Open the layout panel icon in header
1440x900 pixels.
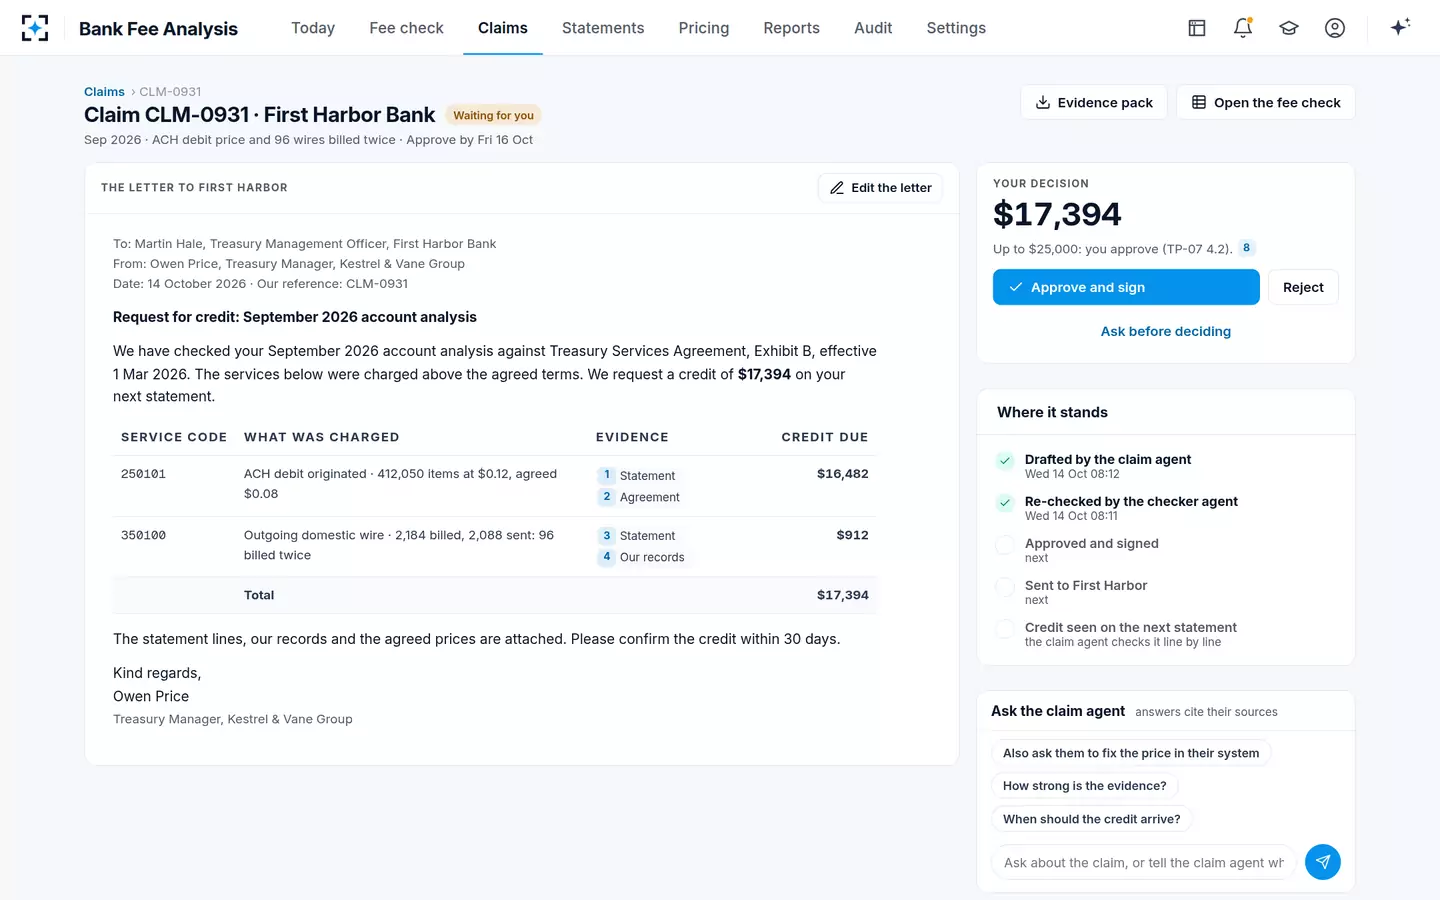pos(1197,28)
